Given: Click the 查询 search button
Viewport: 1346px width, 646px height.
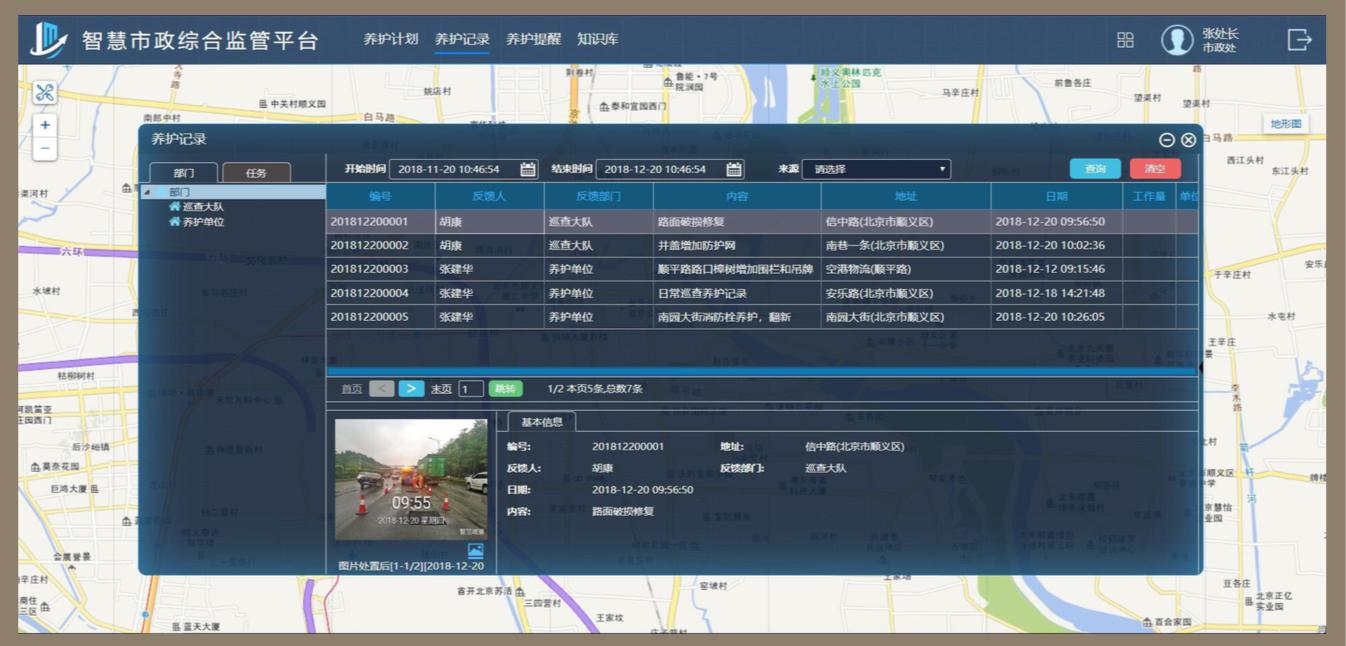Looking at the screenshot, I should click(1095, 169).
